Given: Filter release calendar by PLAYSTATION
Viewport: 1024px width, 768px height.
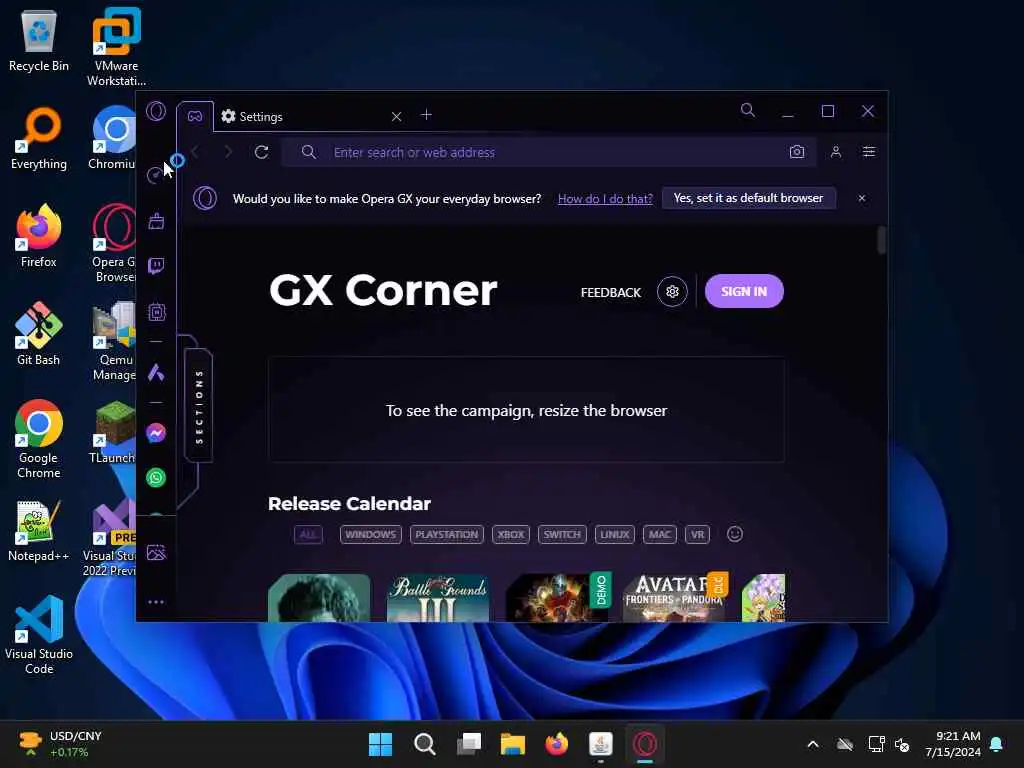Looking at the screenshot, I should click(447, 534).
